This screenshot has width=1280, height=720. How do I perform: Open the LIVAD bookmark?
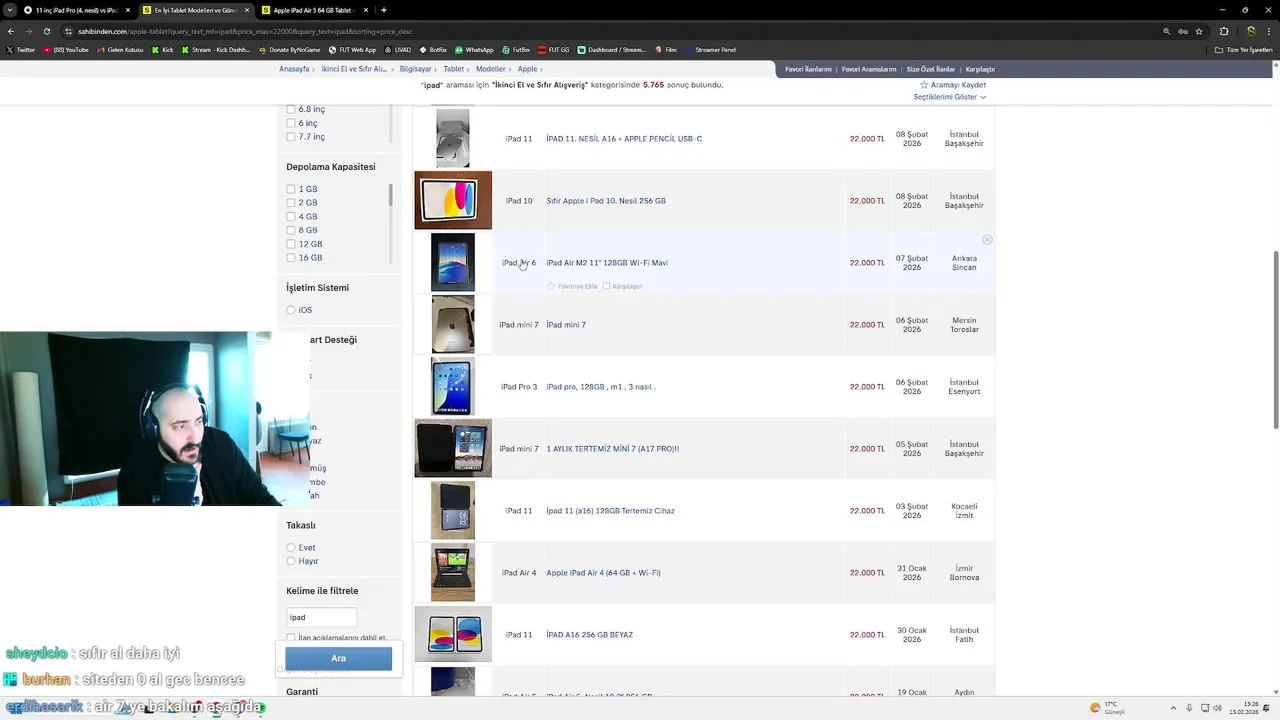[398, 49]
